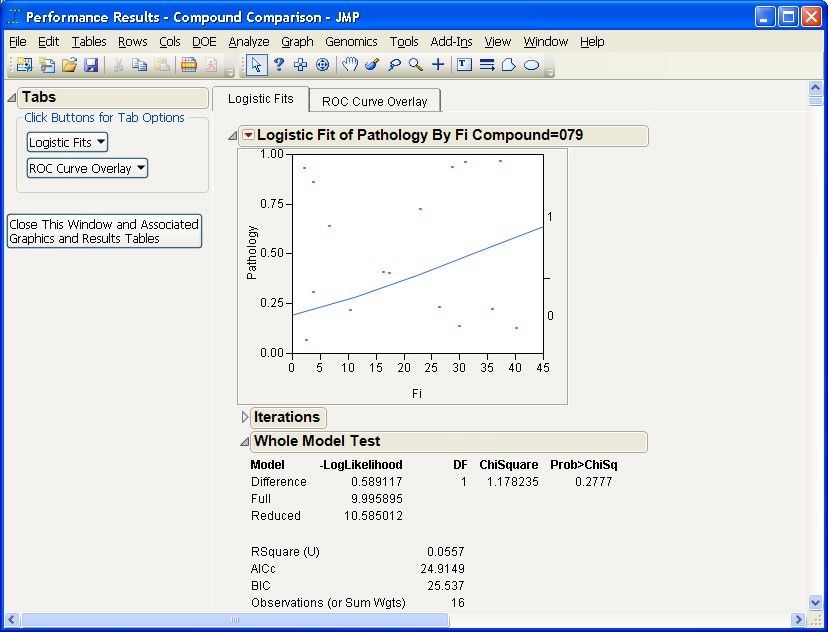Click the horizontal scrollbar thumb
This screenshot has width=828, height=632.
point(235,619)
